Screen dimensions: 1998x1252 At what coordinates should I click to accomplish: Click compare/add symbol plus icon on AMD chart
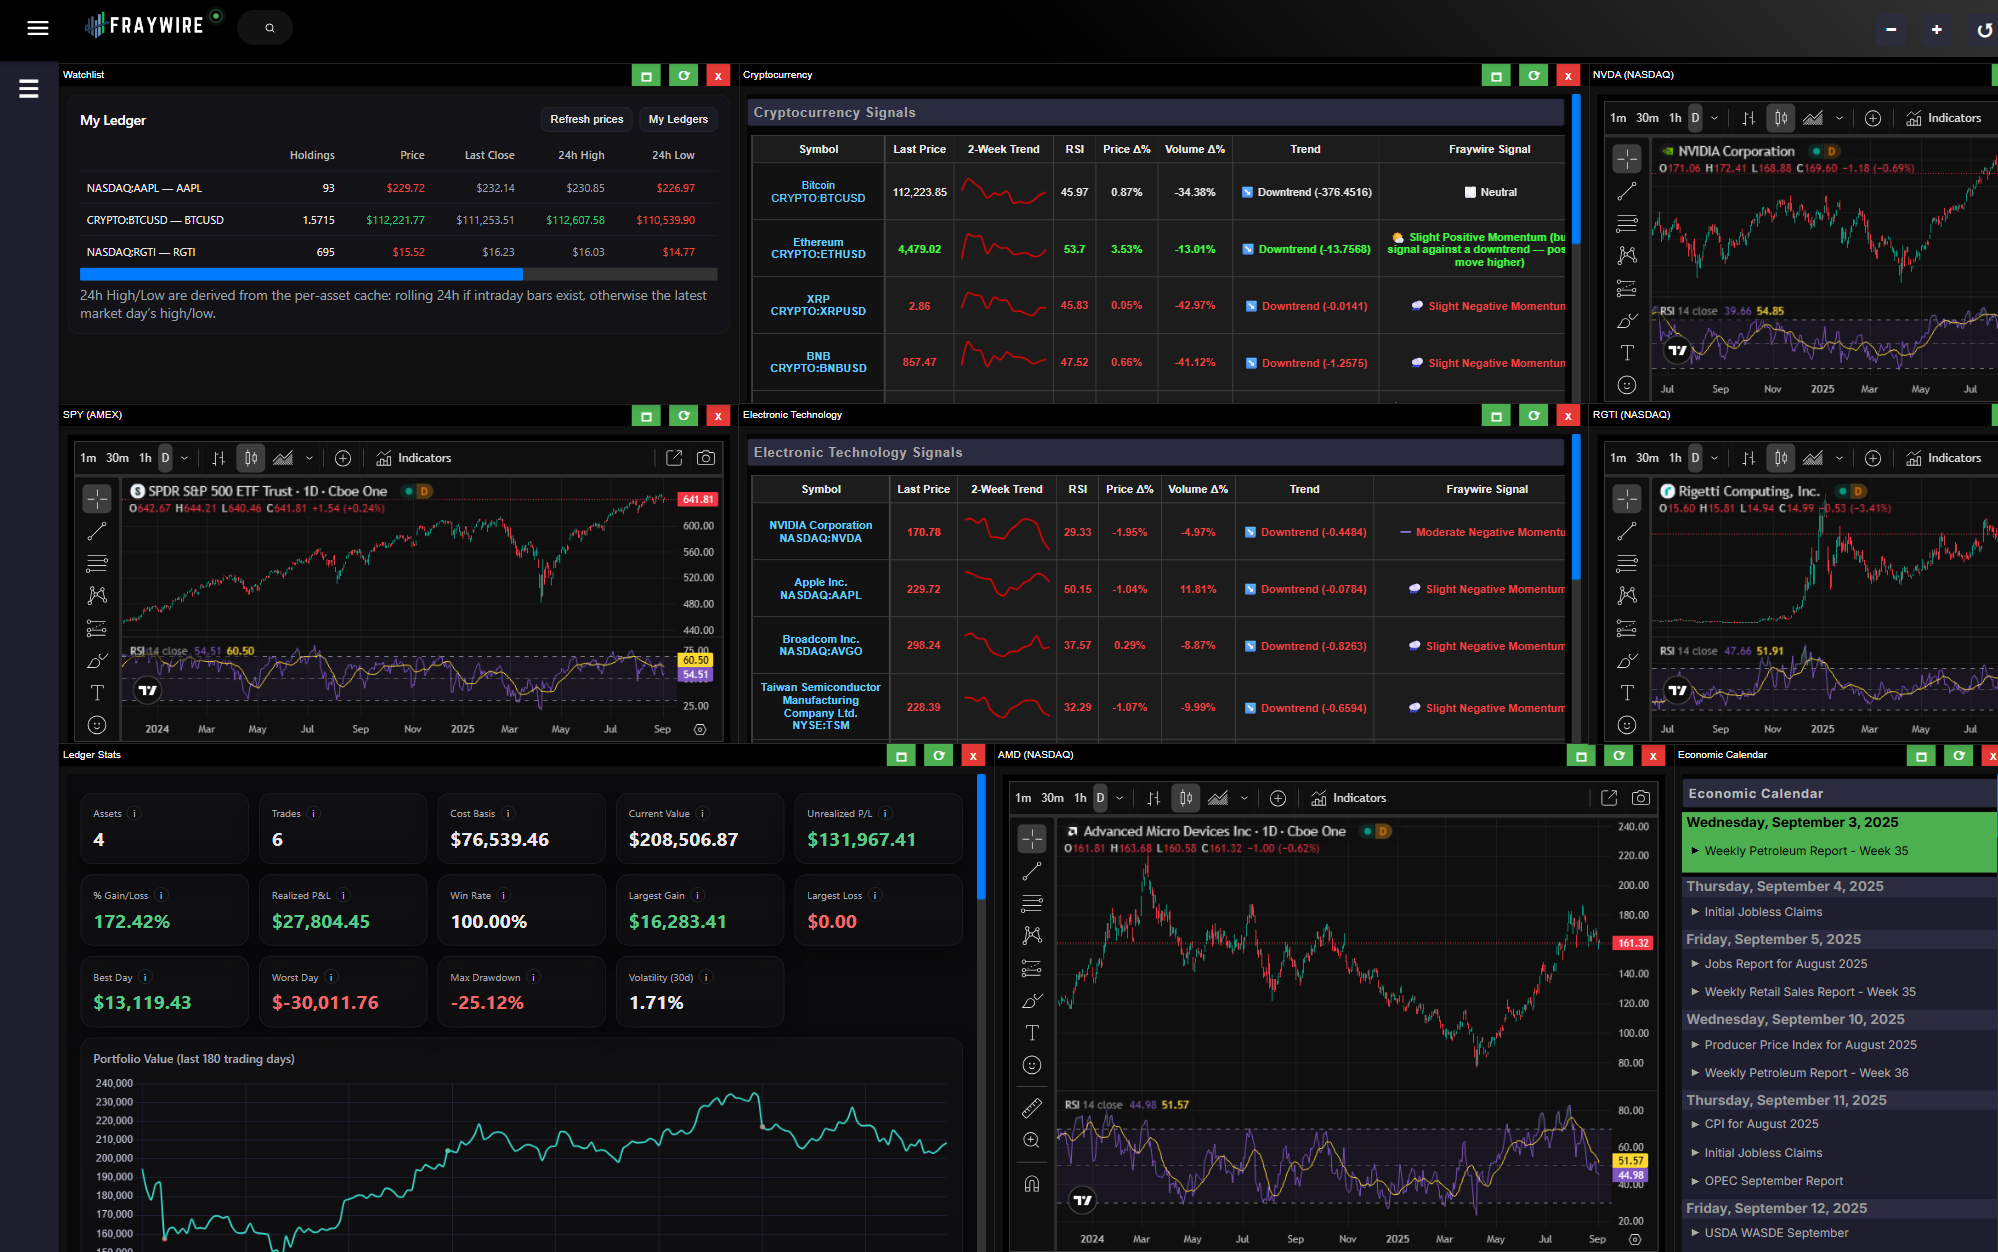point(1278,798)
